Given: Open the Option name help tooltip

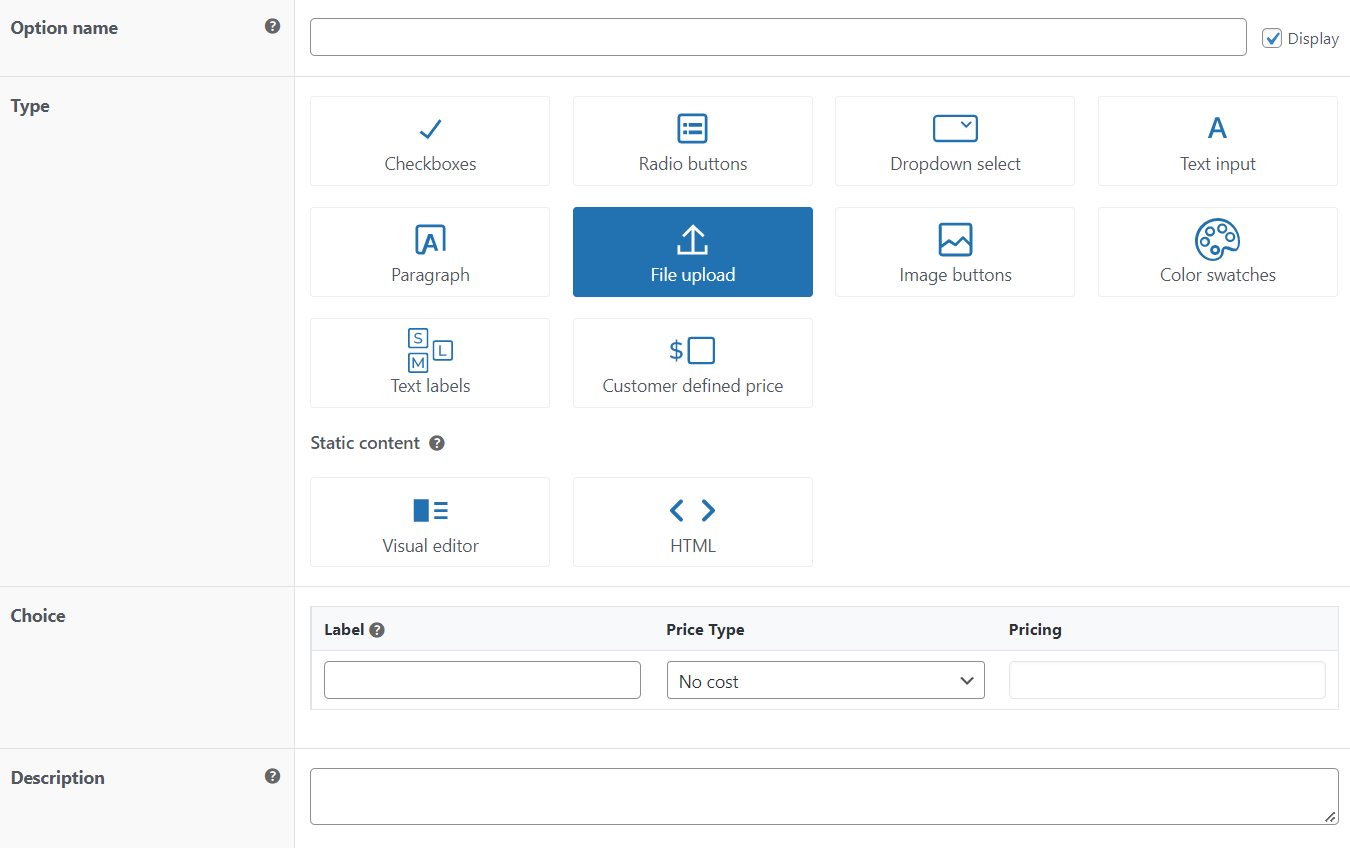Looking at the screenshot, I should 272,27.
